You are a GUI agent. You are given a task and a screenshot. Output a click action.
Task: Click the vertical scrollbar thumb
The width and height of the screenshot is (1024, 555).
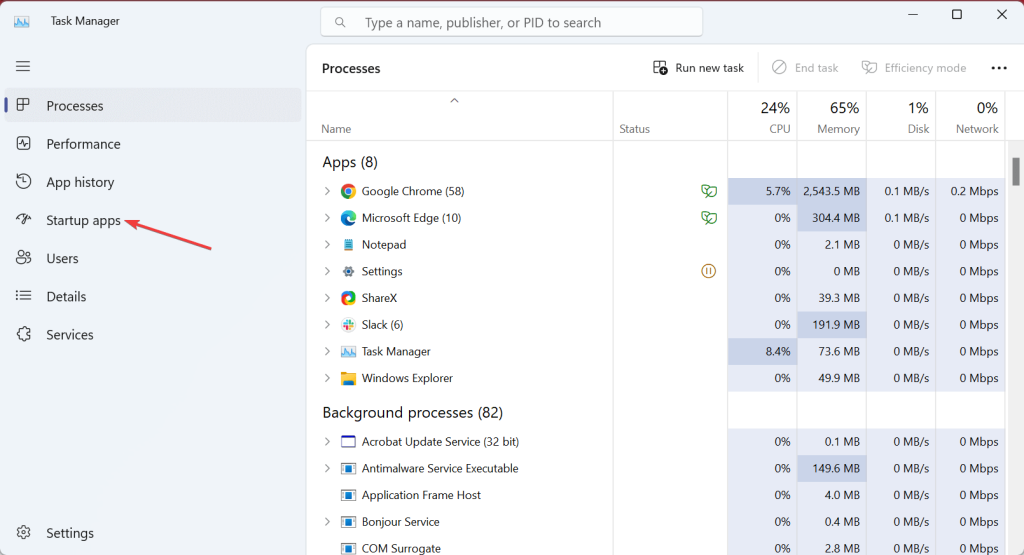pyautogui.click(x=1016, y=171)
